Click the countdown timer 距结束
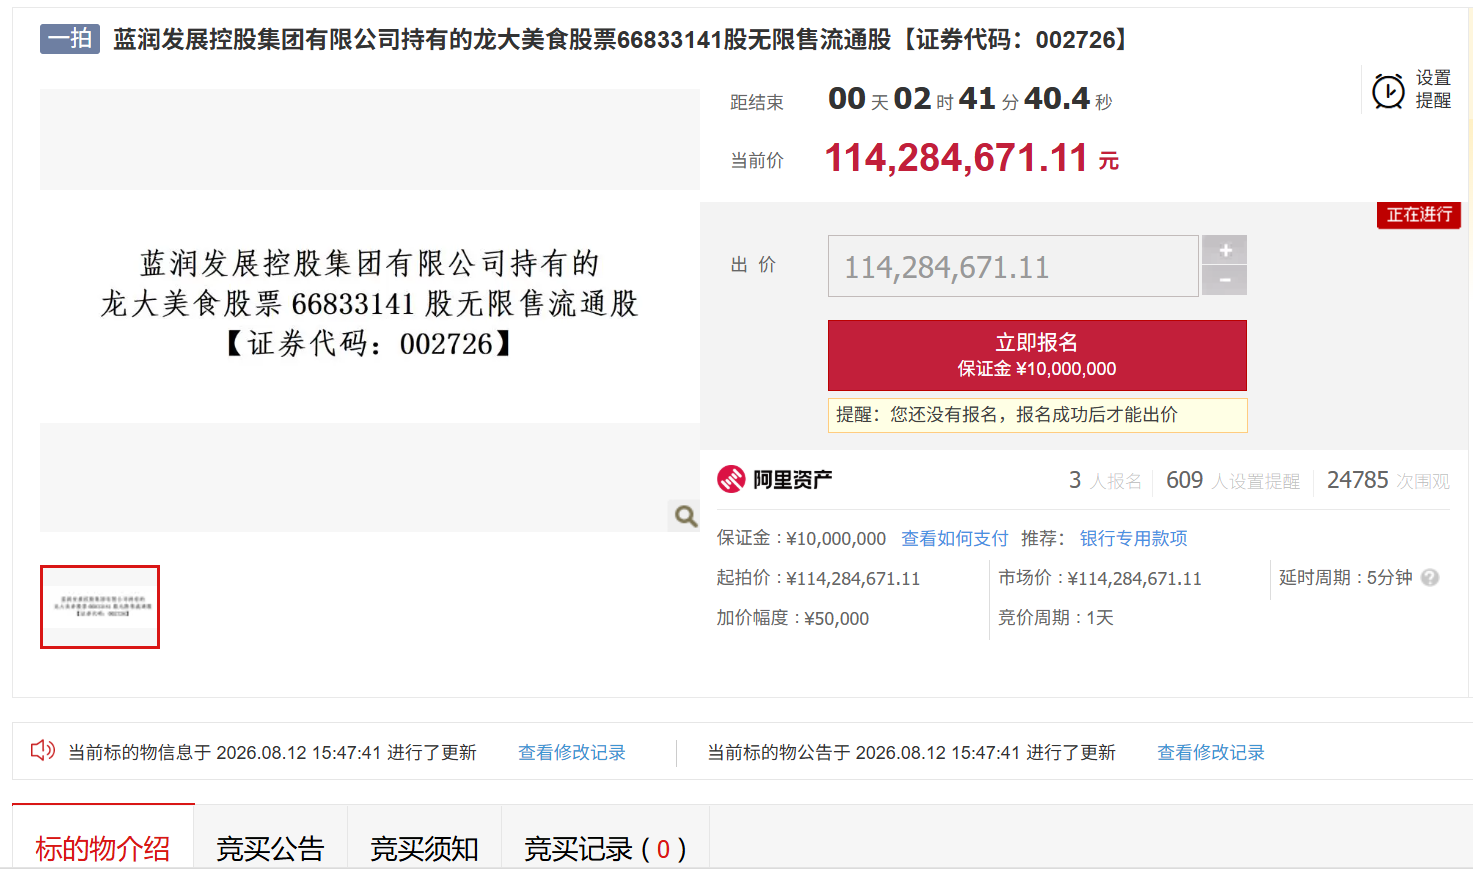Viewport: 1473px width, 873px height. tap(970, 99)
